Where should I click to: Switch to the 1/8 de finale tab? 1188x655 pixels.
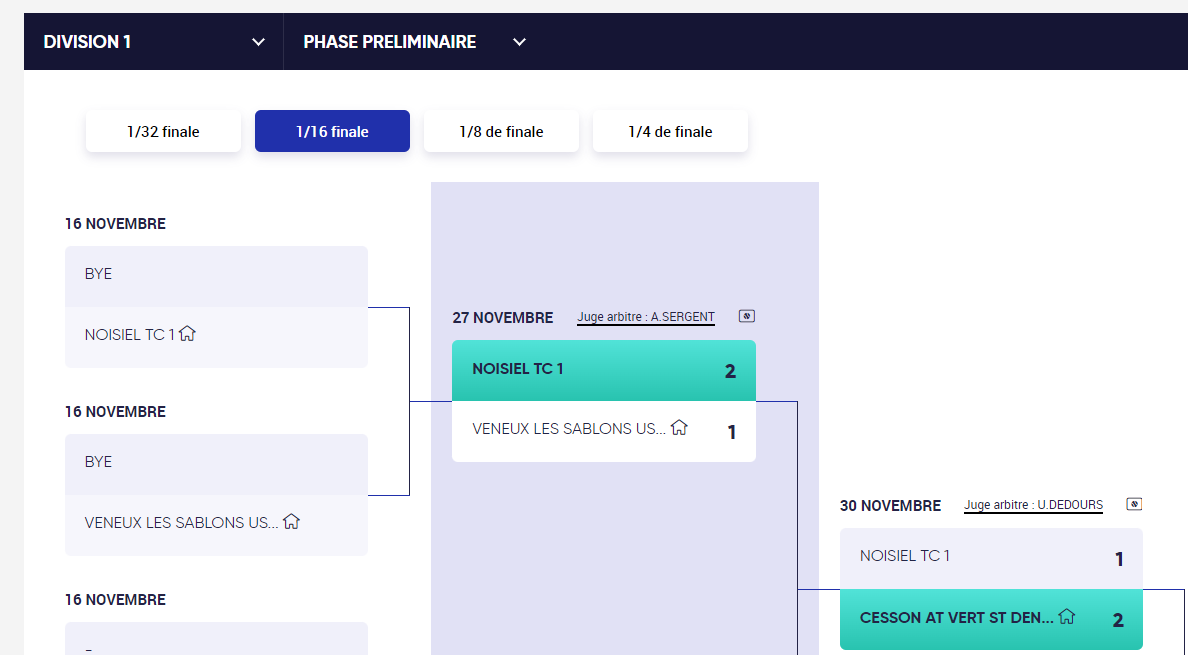pos(502,131)
